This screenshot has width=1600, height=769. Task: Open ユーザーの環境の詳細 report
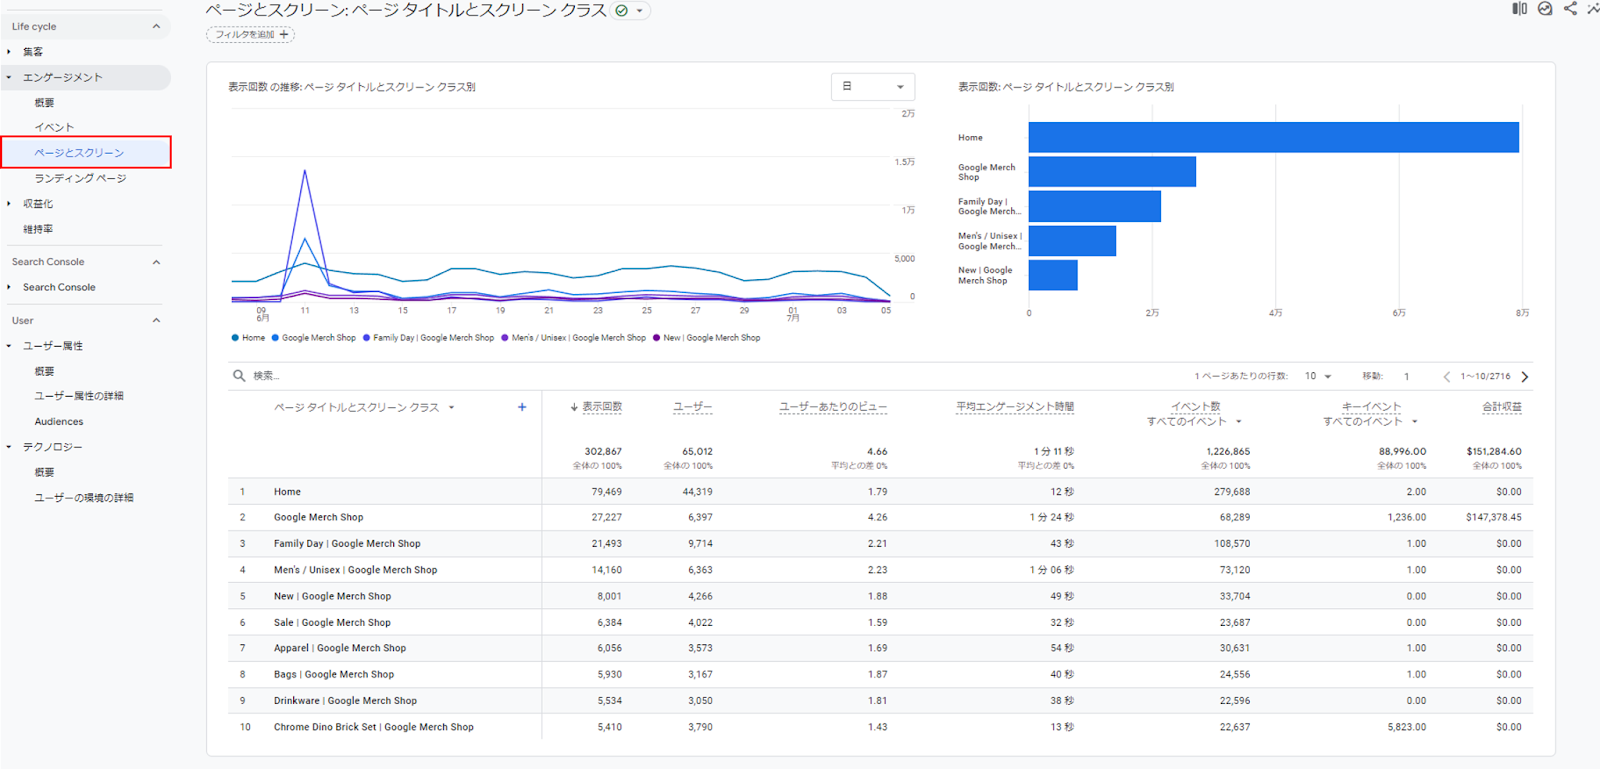click(x=84, y=498)
